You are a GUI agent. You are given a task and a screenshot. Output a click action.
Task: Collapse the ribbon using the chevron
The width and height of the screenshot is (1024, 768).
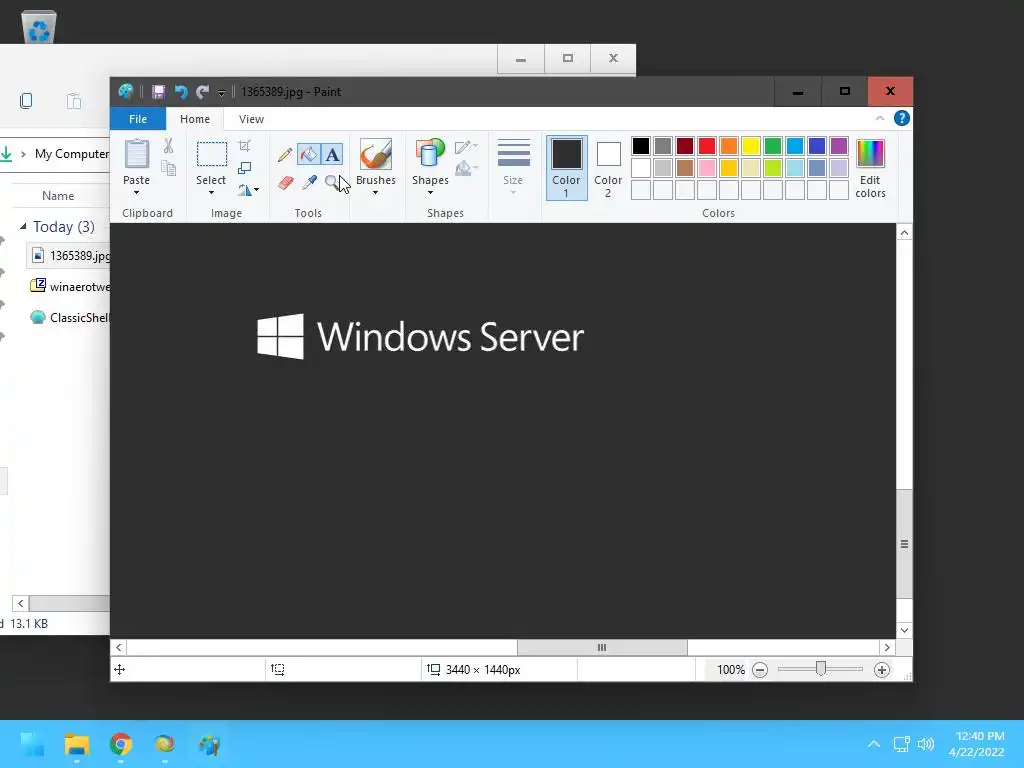(x=880, y=118)
